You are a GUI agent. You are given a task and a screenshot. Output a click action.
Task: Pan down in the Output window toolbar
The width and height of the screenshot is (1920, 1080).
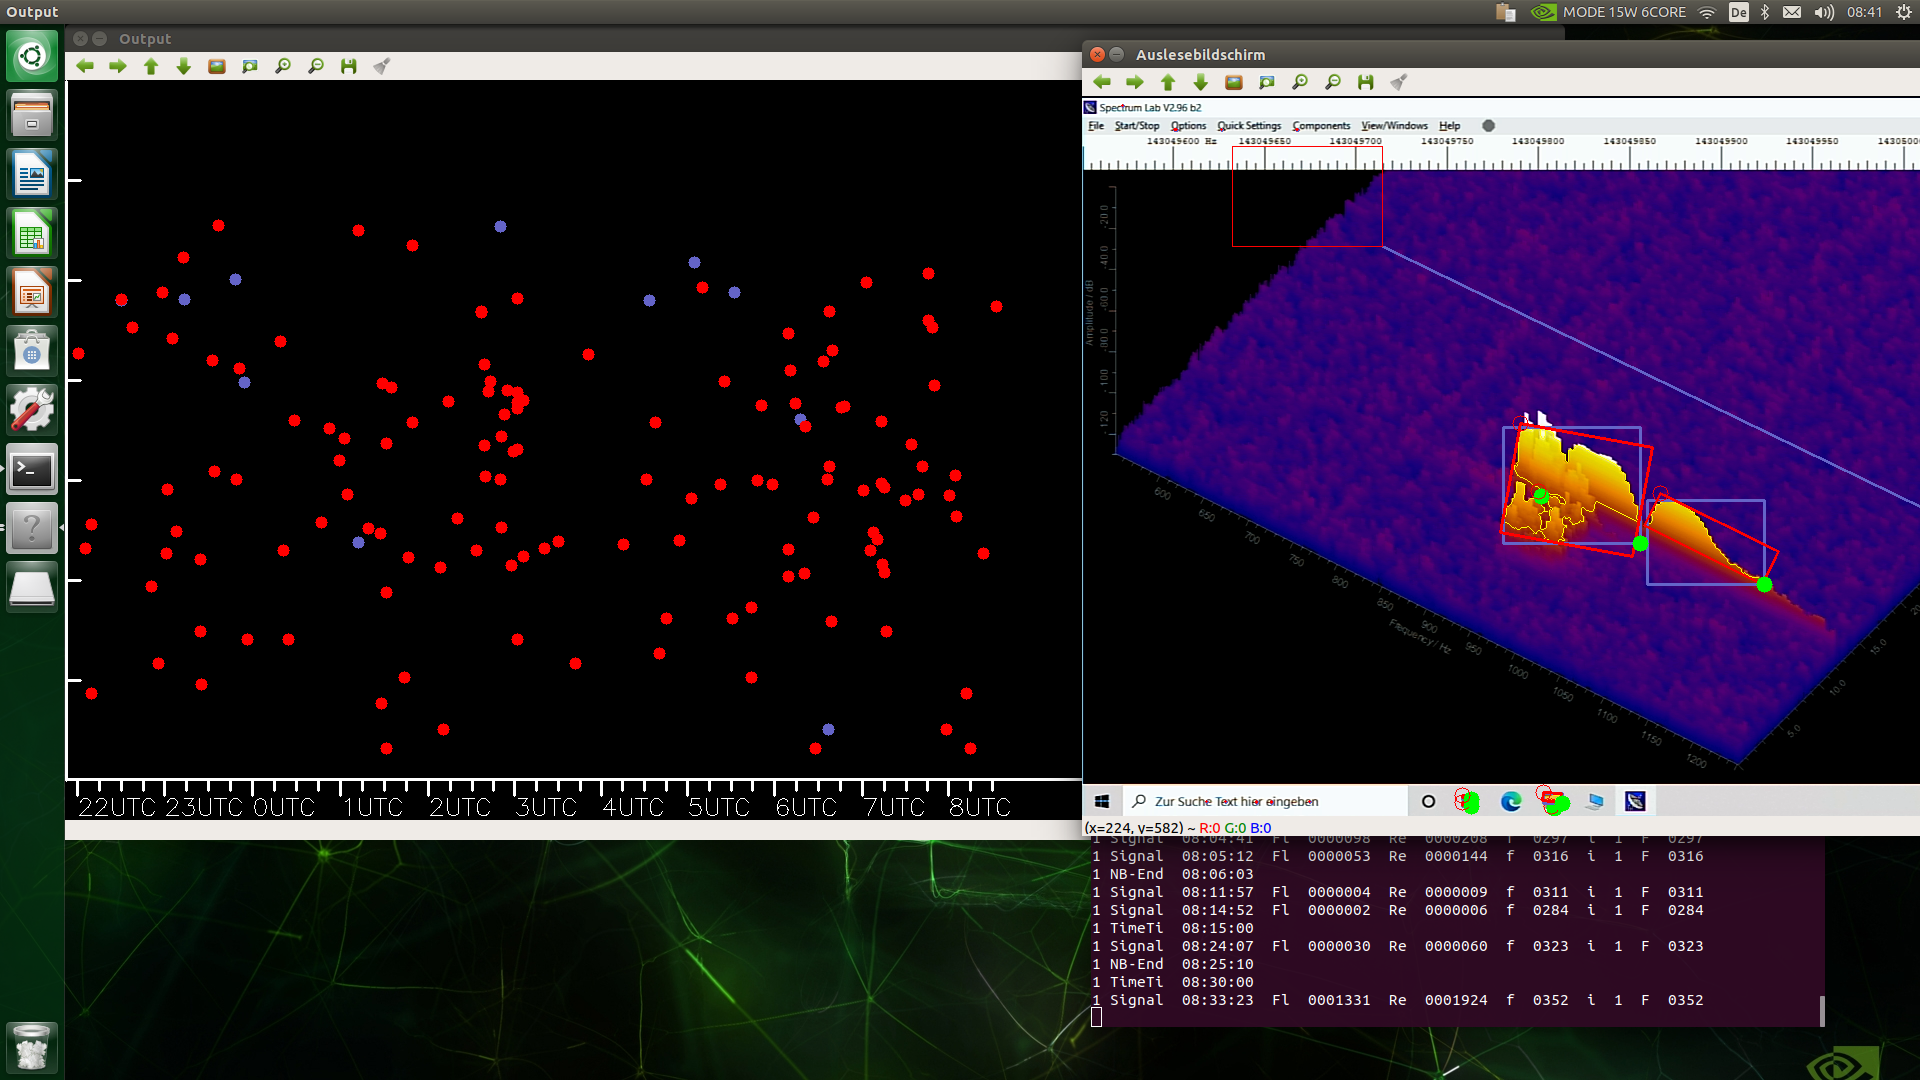(184, 66)
